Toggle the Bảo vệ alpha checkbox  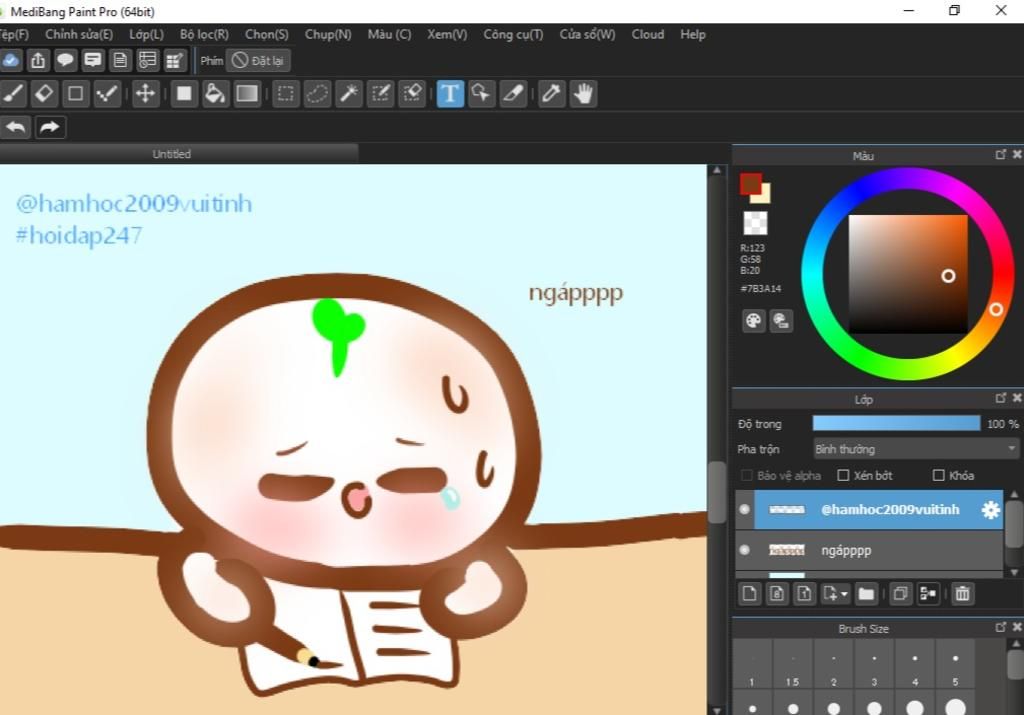click(x=747, y=475)
